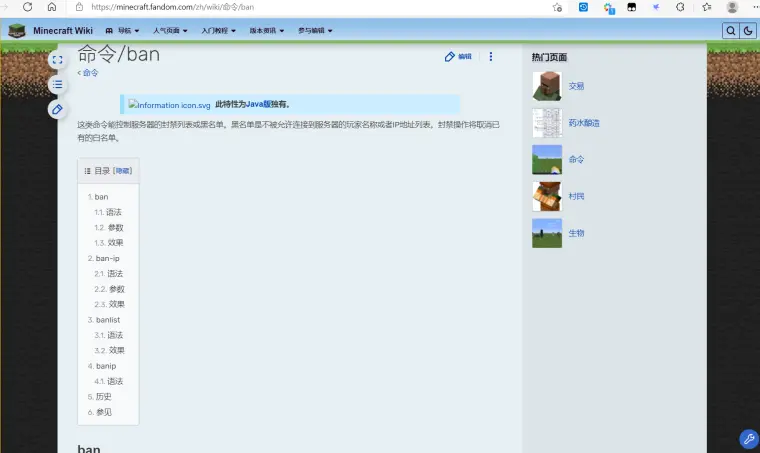This screenshot has width=760, height=453.
Task: Jump to contents entry 4.1 语法
Action: point(109,381)
